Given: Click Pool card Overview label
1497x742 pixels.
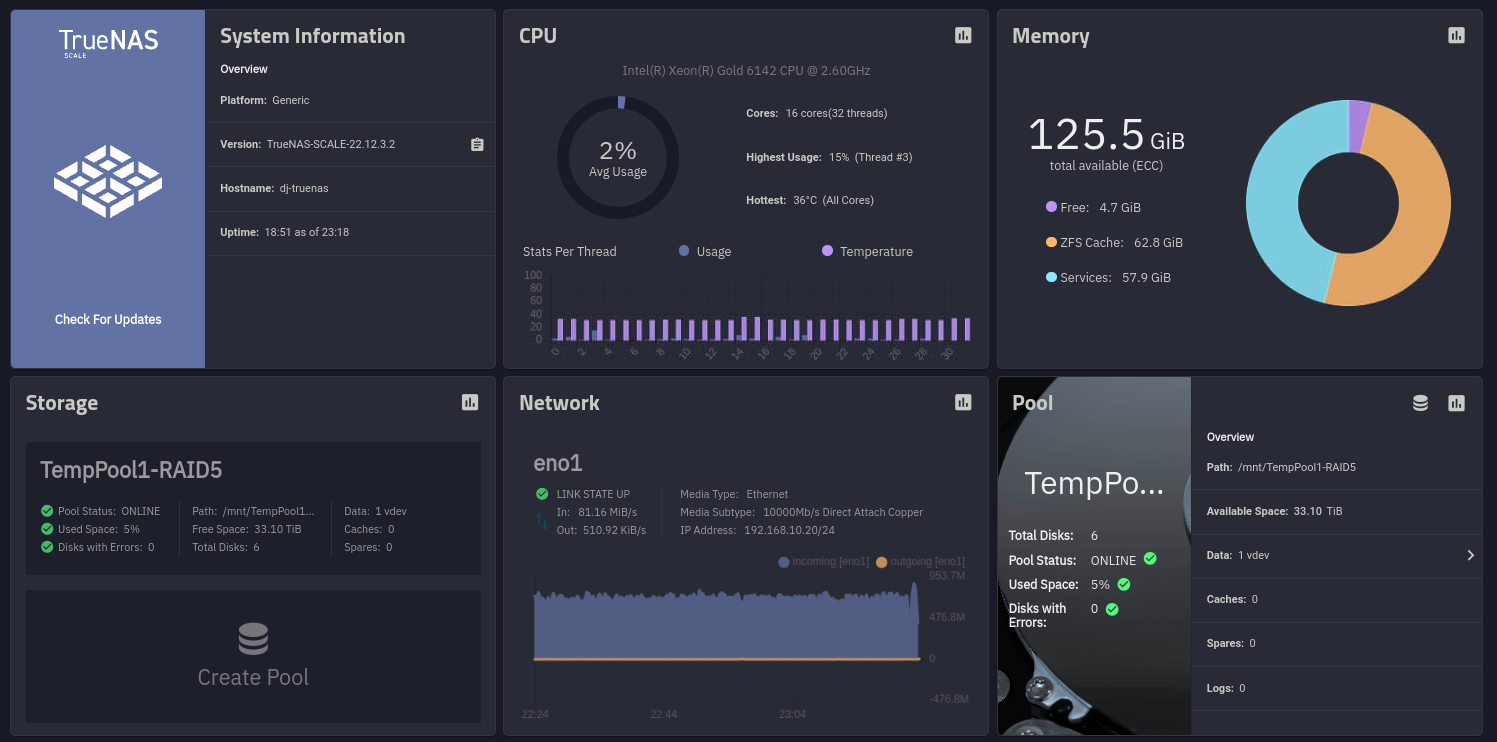Looking at the screenshot, I should point(1230,437).
